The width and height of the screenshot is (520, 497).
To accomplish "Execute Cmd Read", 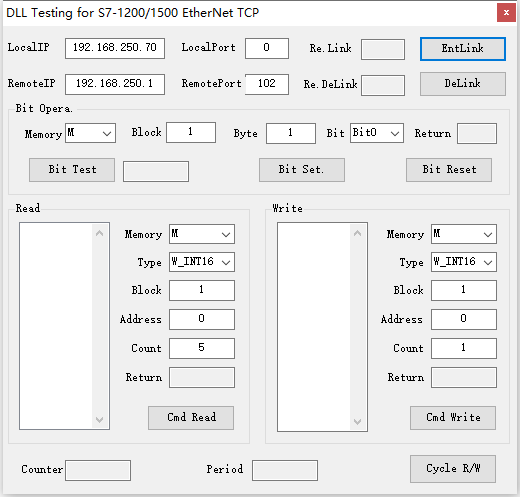I will tap(191, 418).
